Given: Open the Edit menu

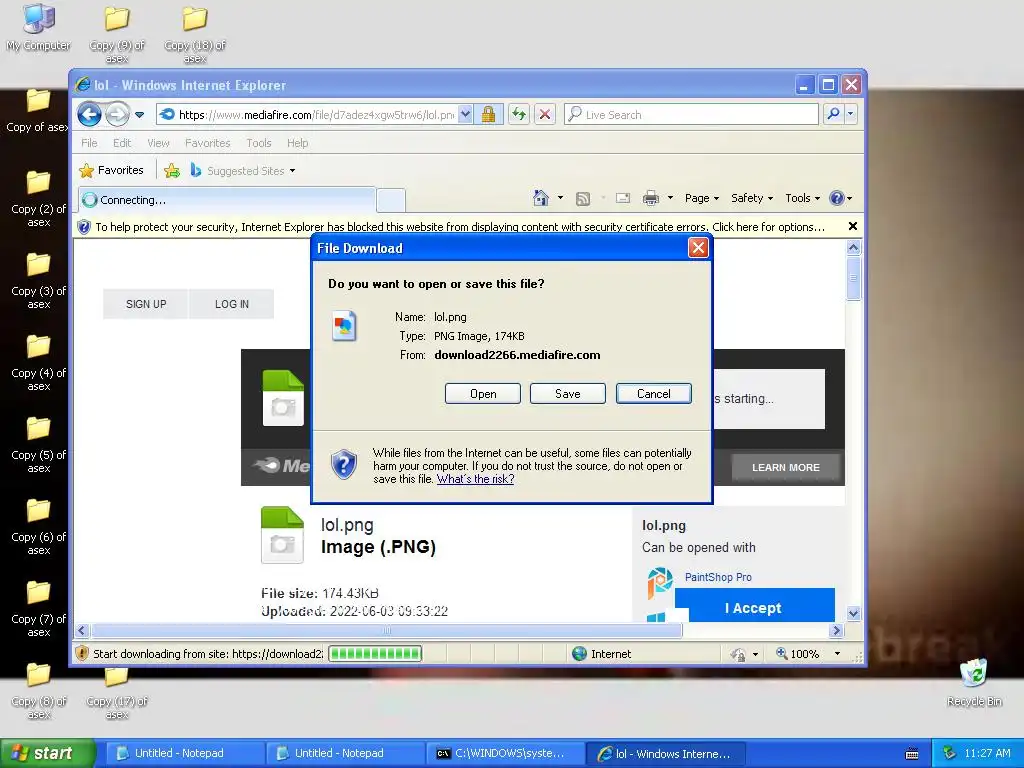Looking at the screenshot, I should [x=122, y=143].
